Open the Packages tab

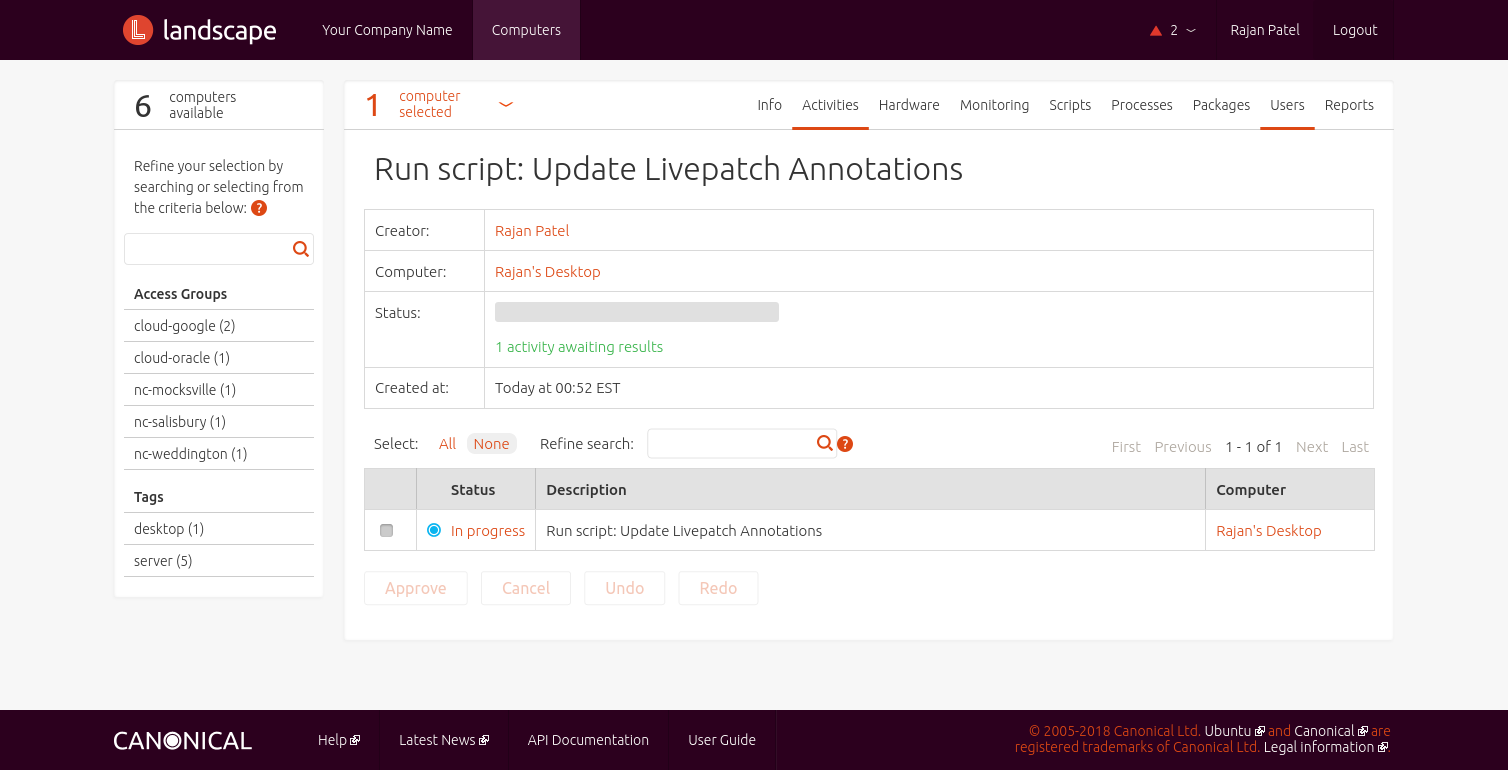pyautogui.click(x=1221, y=105)
